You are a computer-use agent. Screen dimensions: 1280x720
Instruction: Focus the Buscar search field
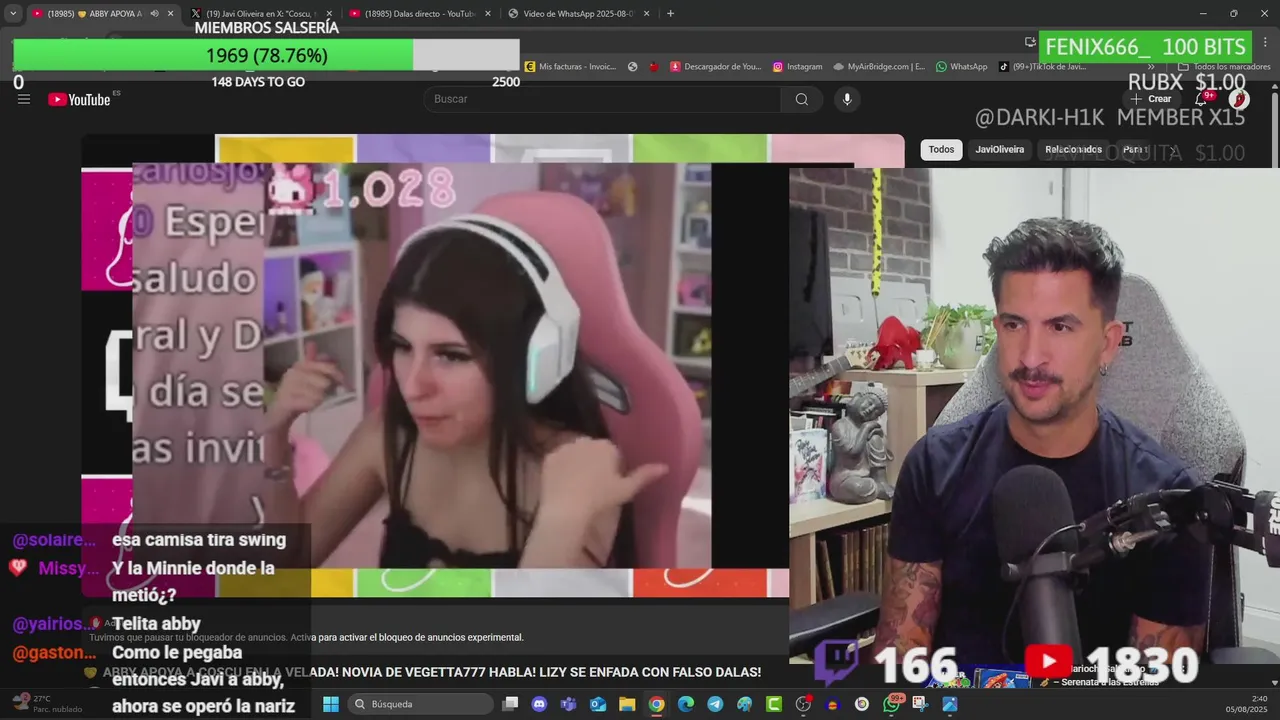[602, 99]
